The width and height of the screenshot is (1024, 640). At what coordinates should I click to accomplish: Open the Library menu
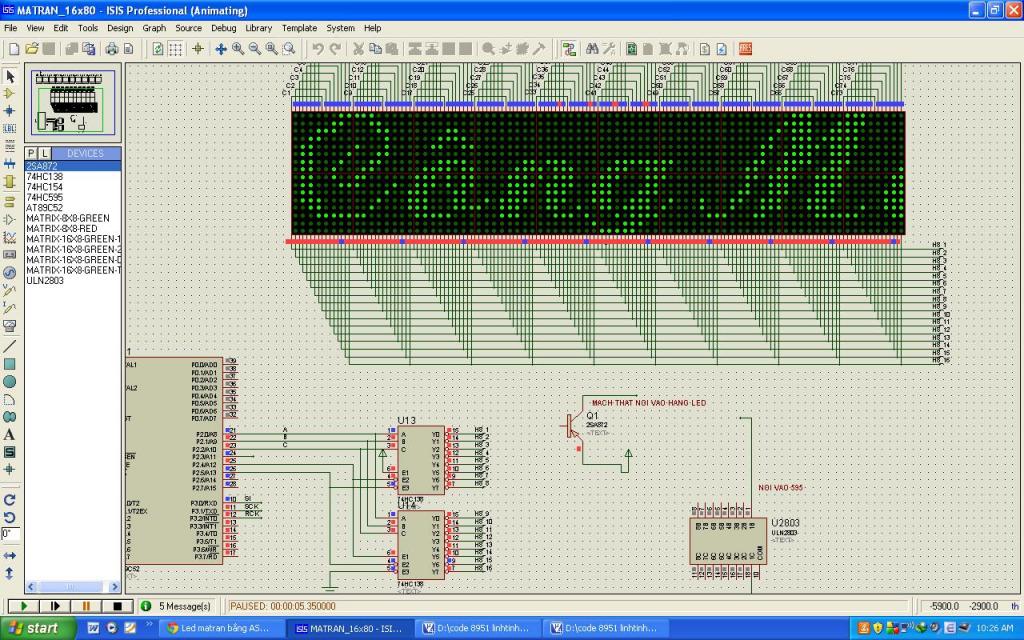point(258,28)
